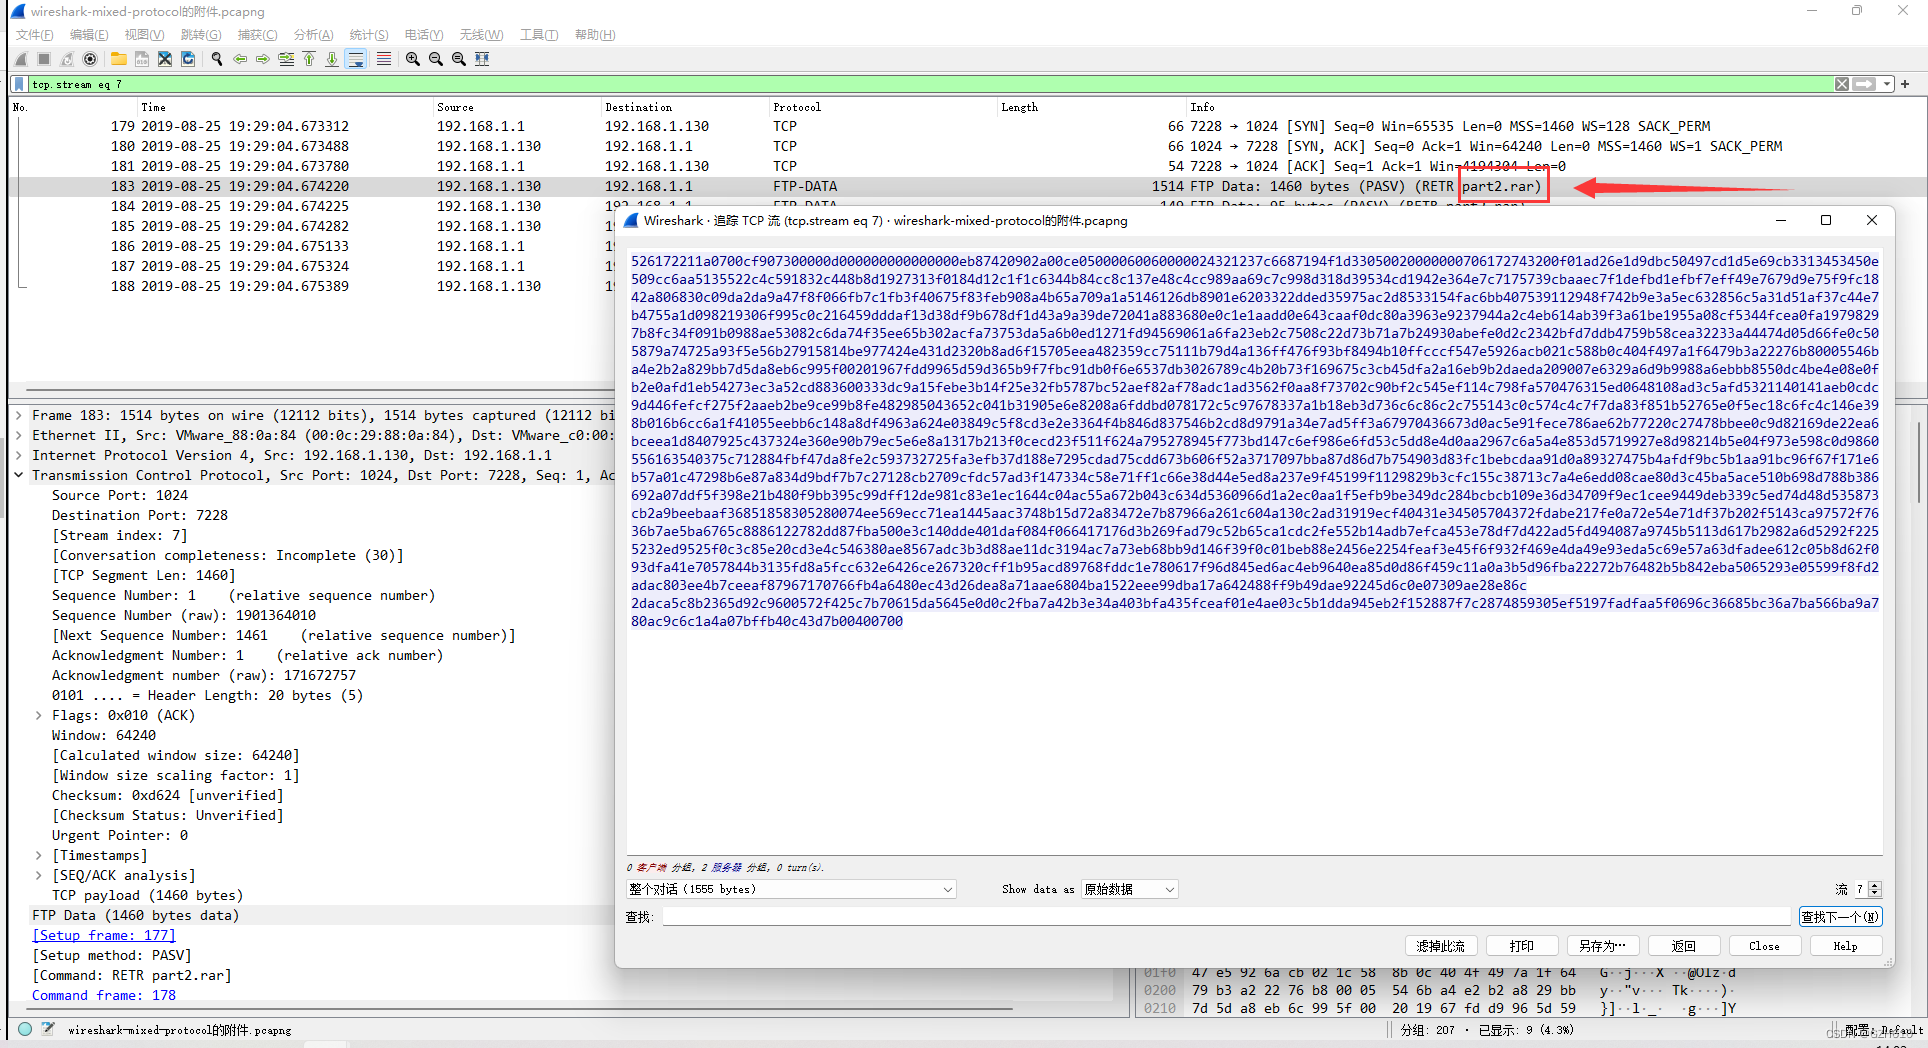The height and width of the screenshot is (1048, 1928).
Task: Open the 分析 menu
Action: (312, 34)
